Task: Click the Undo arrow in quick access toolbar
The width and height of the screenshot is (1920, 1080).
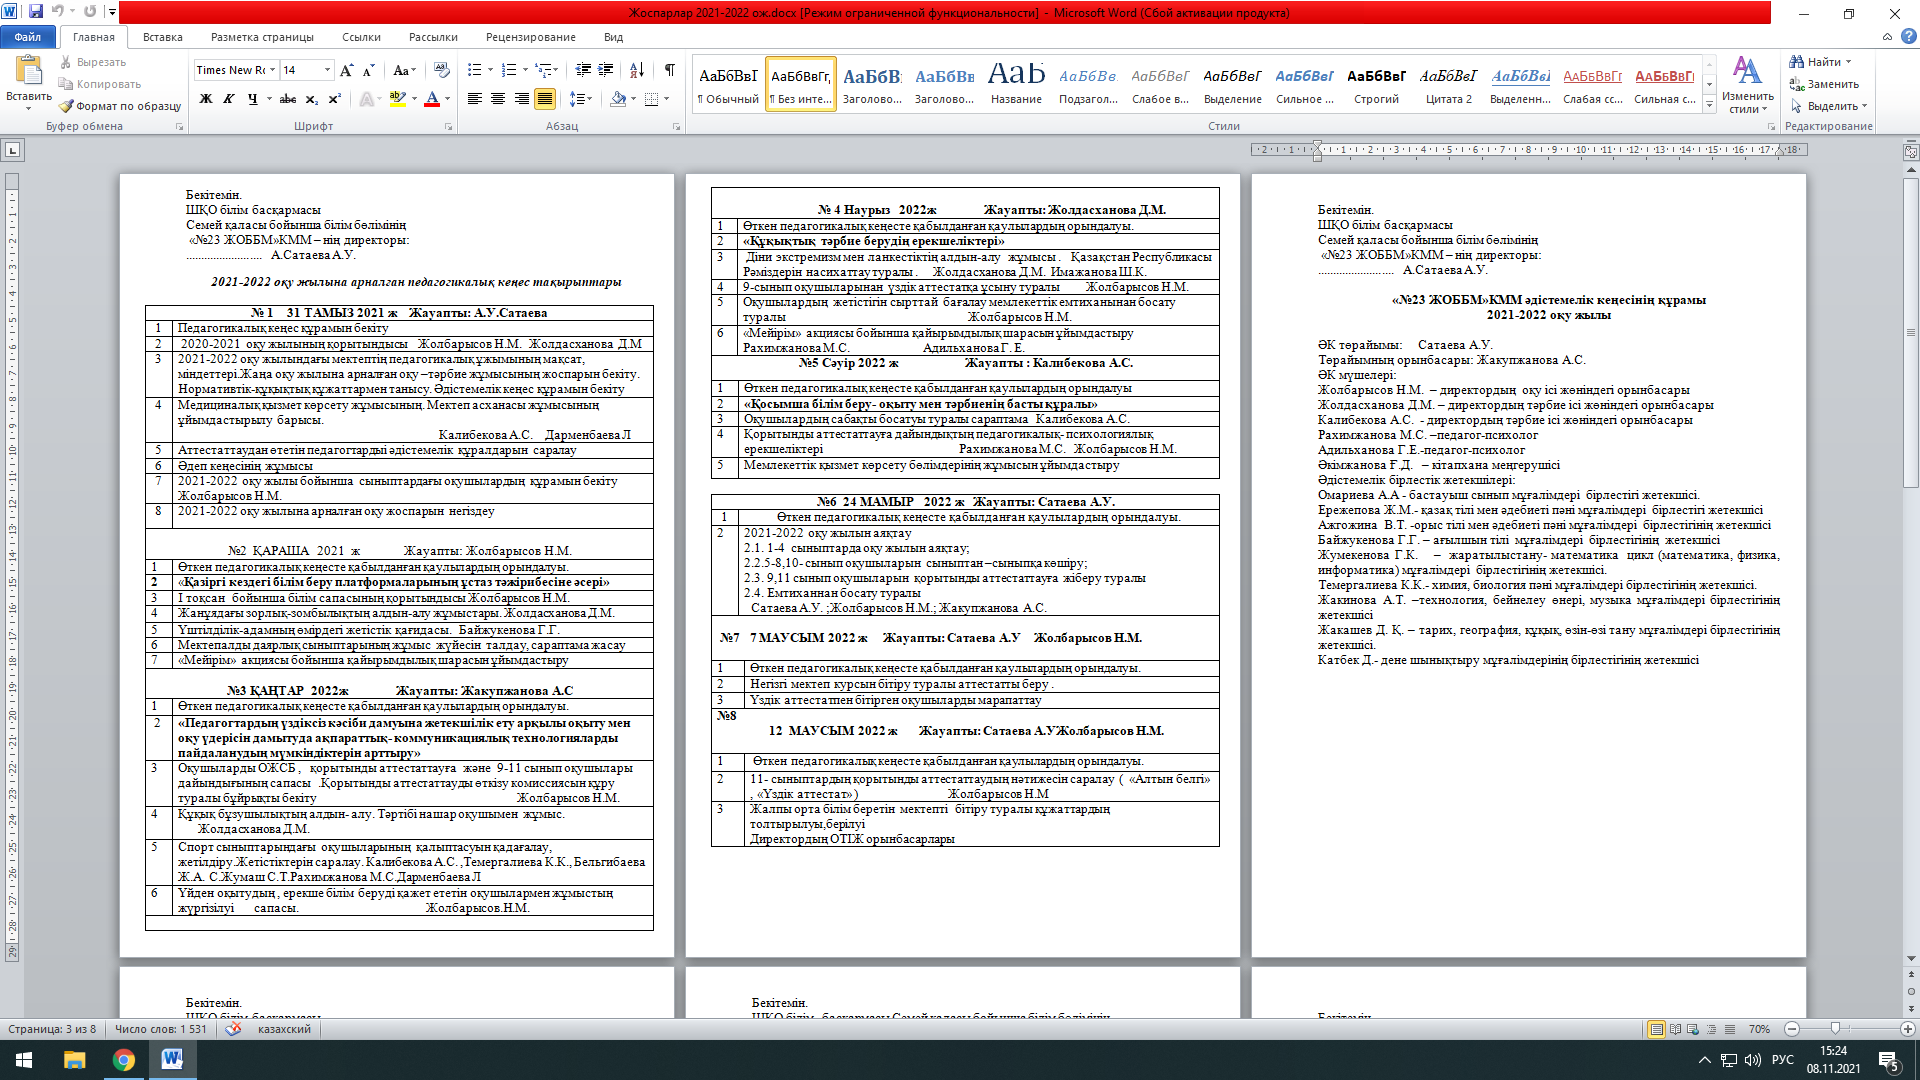Action: (58, 12)
